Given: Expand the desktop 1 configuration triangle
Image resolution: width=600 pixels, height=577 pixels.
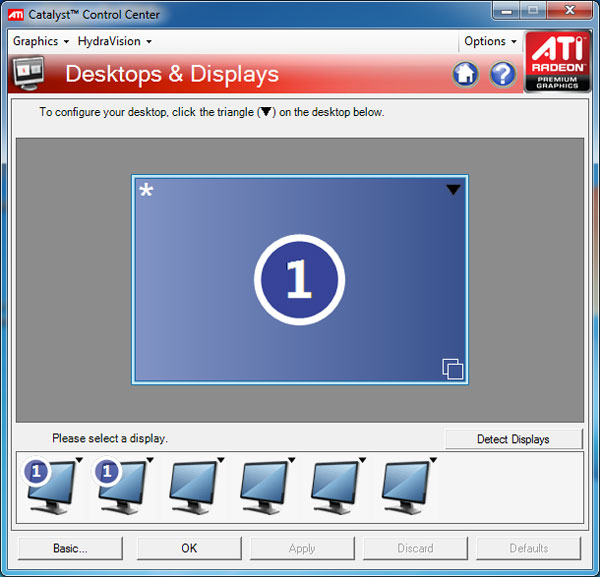Looking at the screenshot, I should coord(453,190).
